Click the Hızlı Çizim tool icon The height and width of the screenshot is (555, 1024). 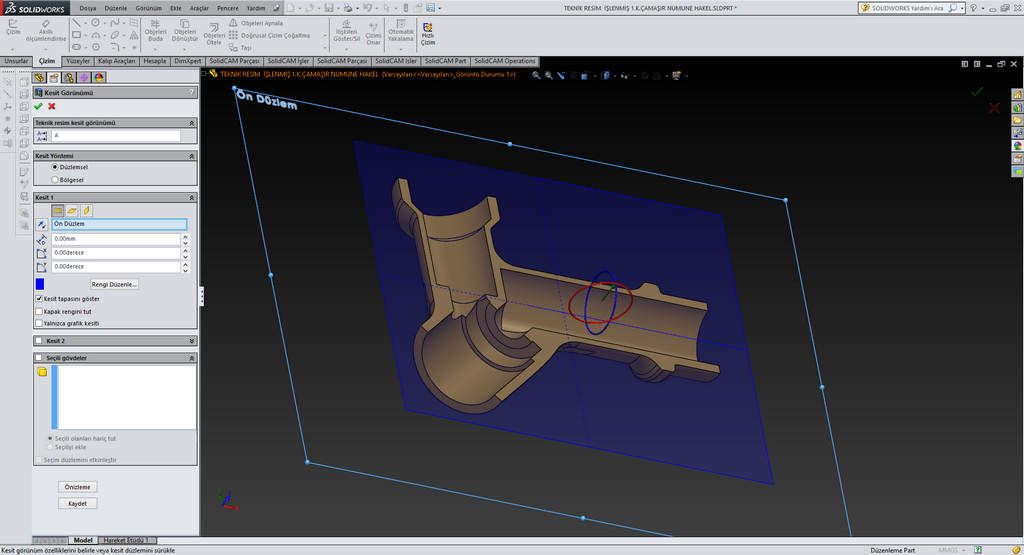(427, 29)
